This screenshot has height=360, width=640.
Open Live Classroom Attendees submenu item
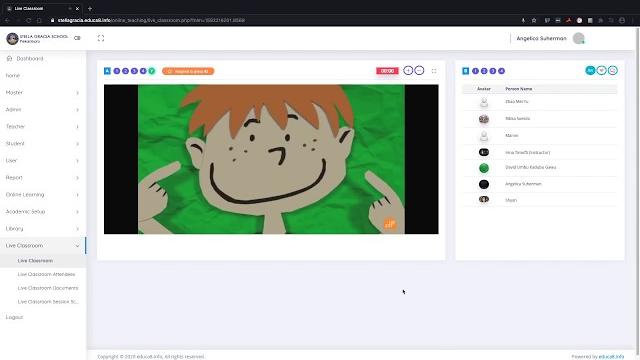click(x=46, y=274)
